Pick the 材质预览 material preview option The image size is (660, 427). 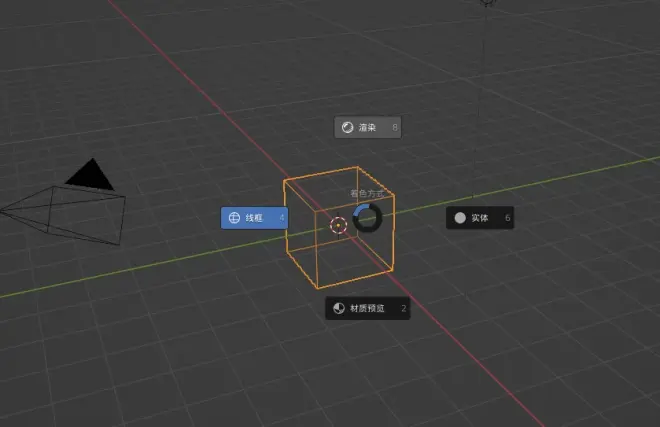point(367,308)
